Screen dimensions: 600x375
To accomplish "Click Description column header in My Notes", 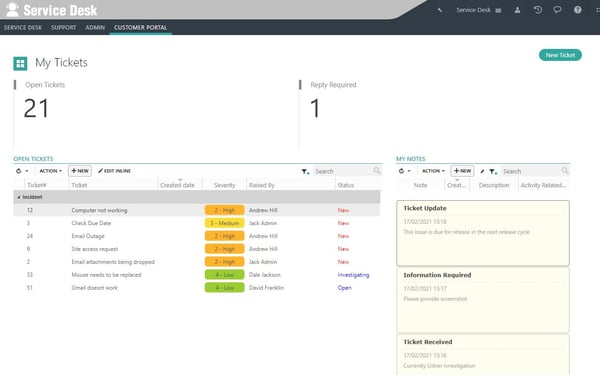I will 494,185.
